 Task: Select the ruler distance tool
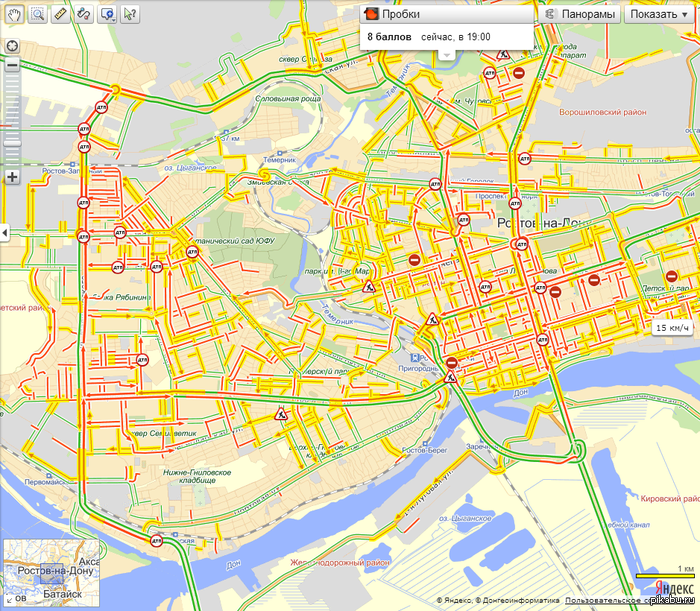(60, 14)
